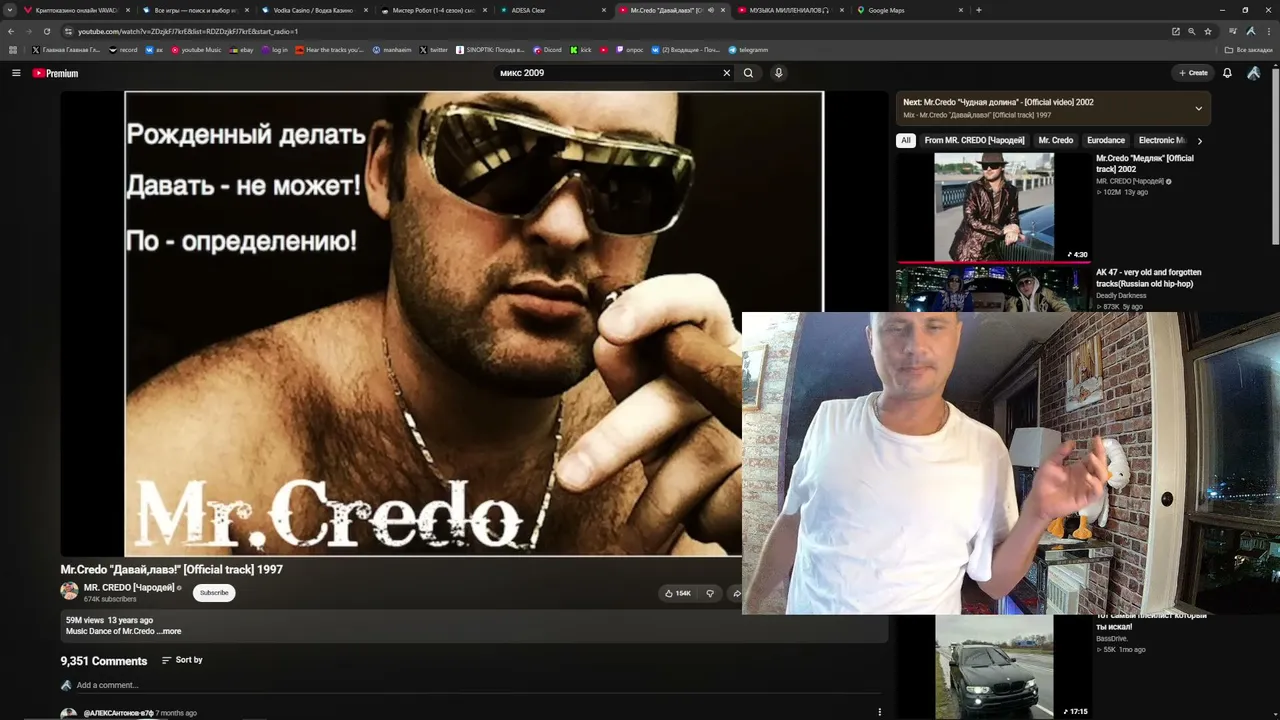Click the Create button
This screenshot has height=720, width=1280.
tap(1193, 73)
